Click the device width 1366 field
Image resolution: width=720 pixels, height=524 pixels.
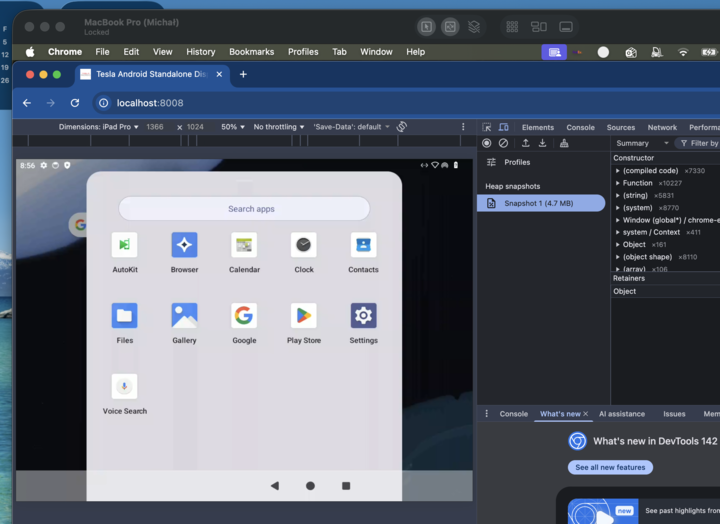click(x=155, y=127)
